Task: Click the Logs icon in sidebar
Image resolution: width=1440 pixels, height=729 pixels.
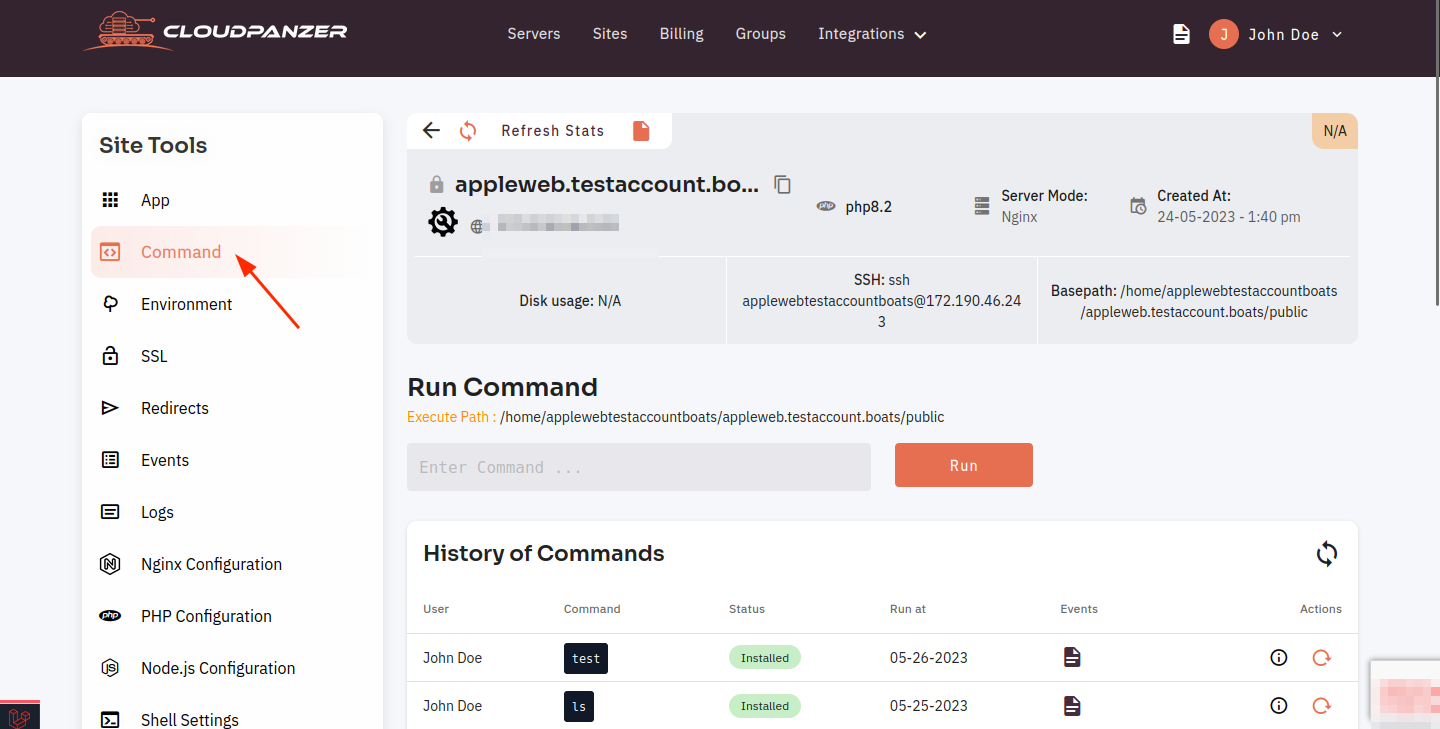Action: (x=111, y=512)
